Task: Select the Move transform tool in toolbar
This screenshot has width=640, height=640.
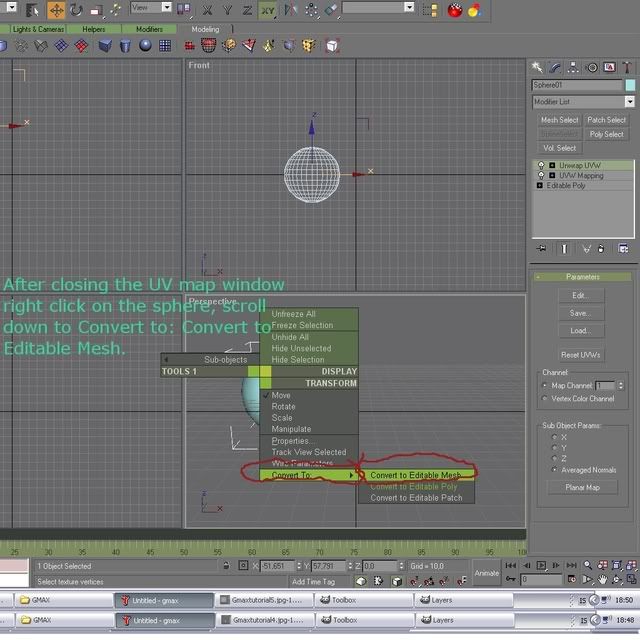Action: coord(57,10)
